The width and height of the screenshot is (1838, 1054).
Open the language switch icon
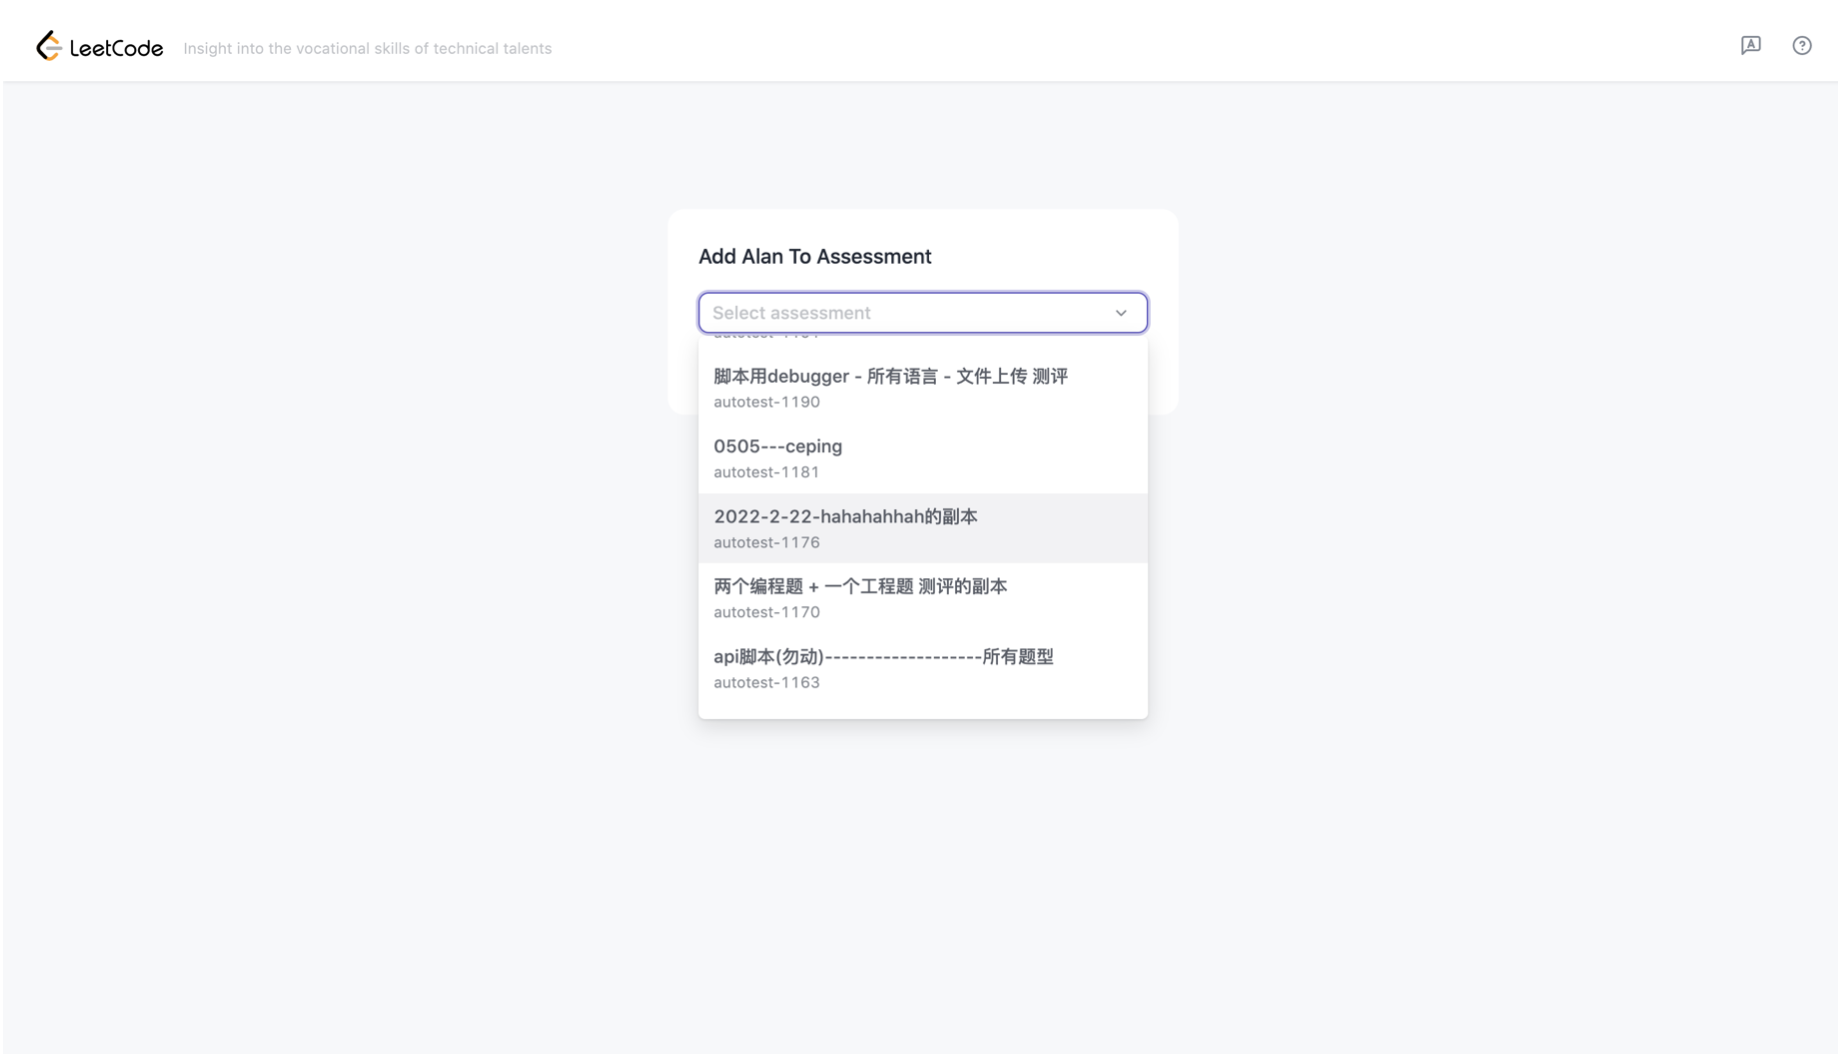(x=1750, y=45)
